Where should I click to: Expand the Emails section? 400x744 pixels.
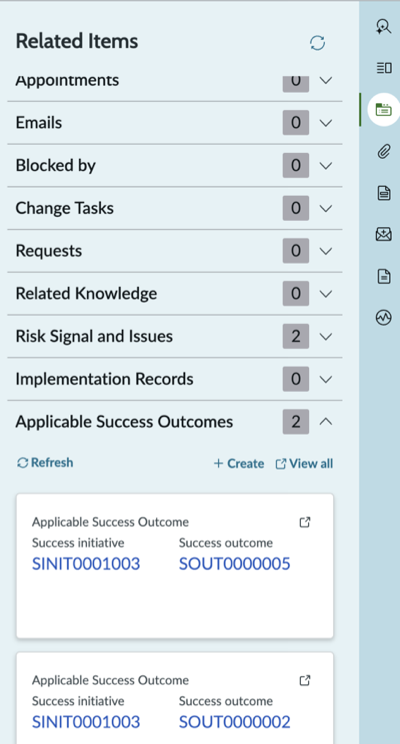point(175,123)
